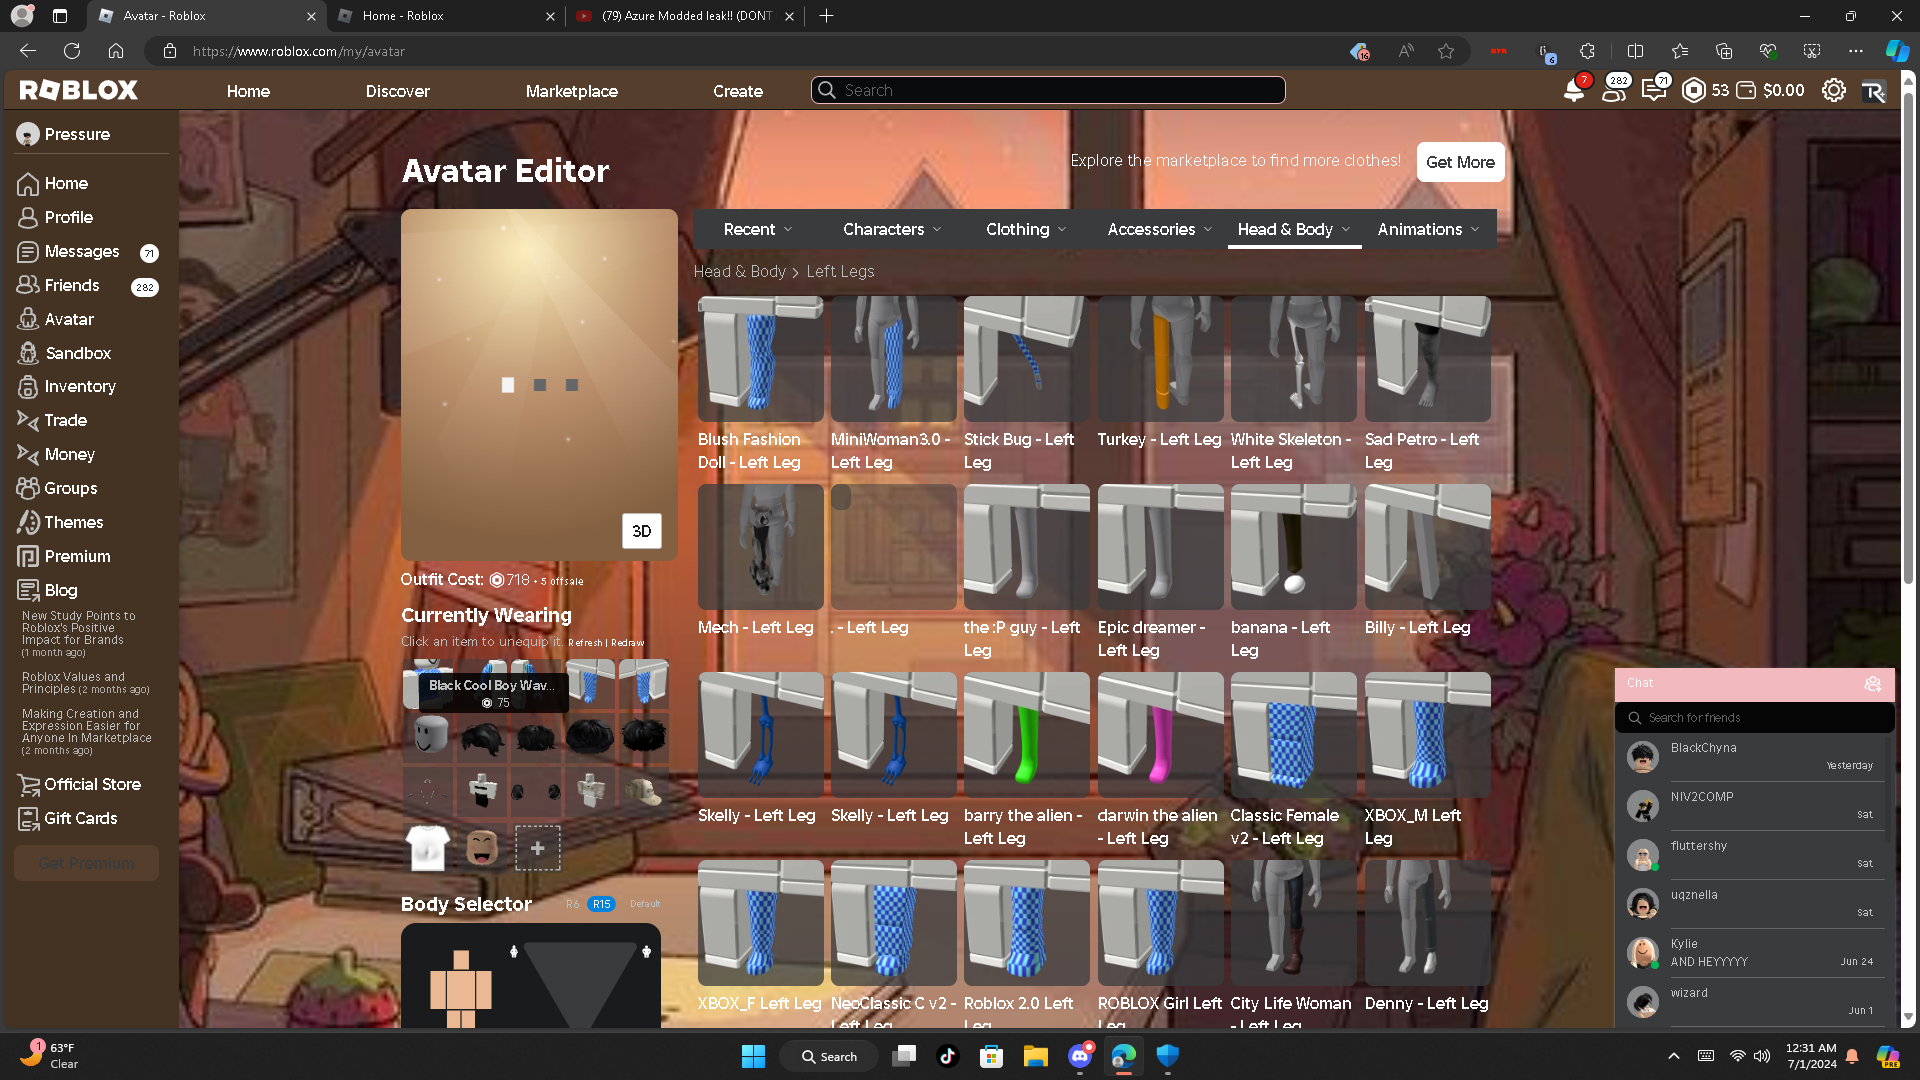This screenshot has height=1080, width=1920.
Task: Select the barry the alien Left Leg thumbnail
Action: 1026,734
